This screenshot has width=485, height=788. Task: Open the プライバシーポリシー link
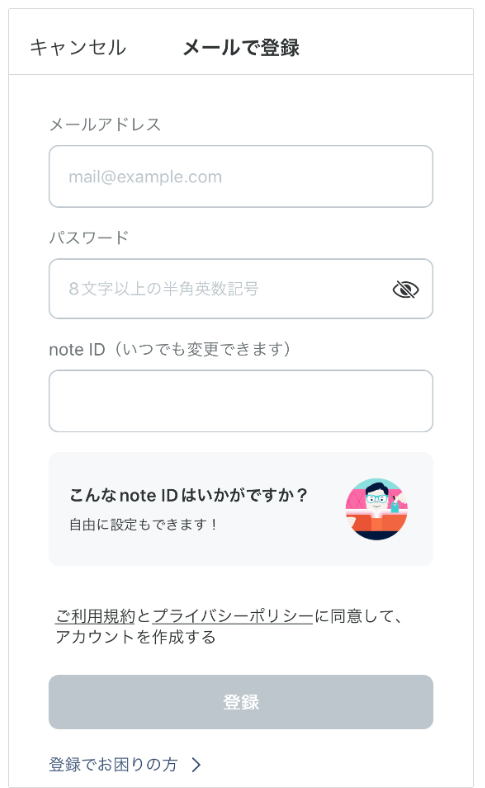click(x=233, y=616)
